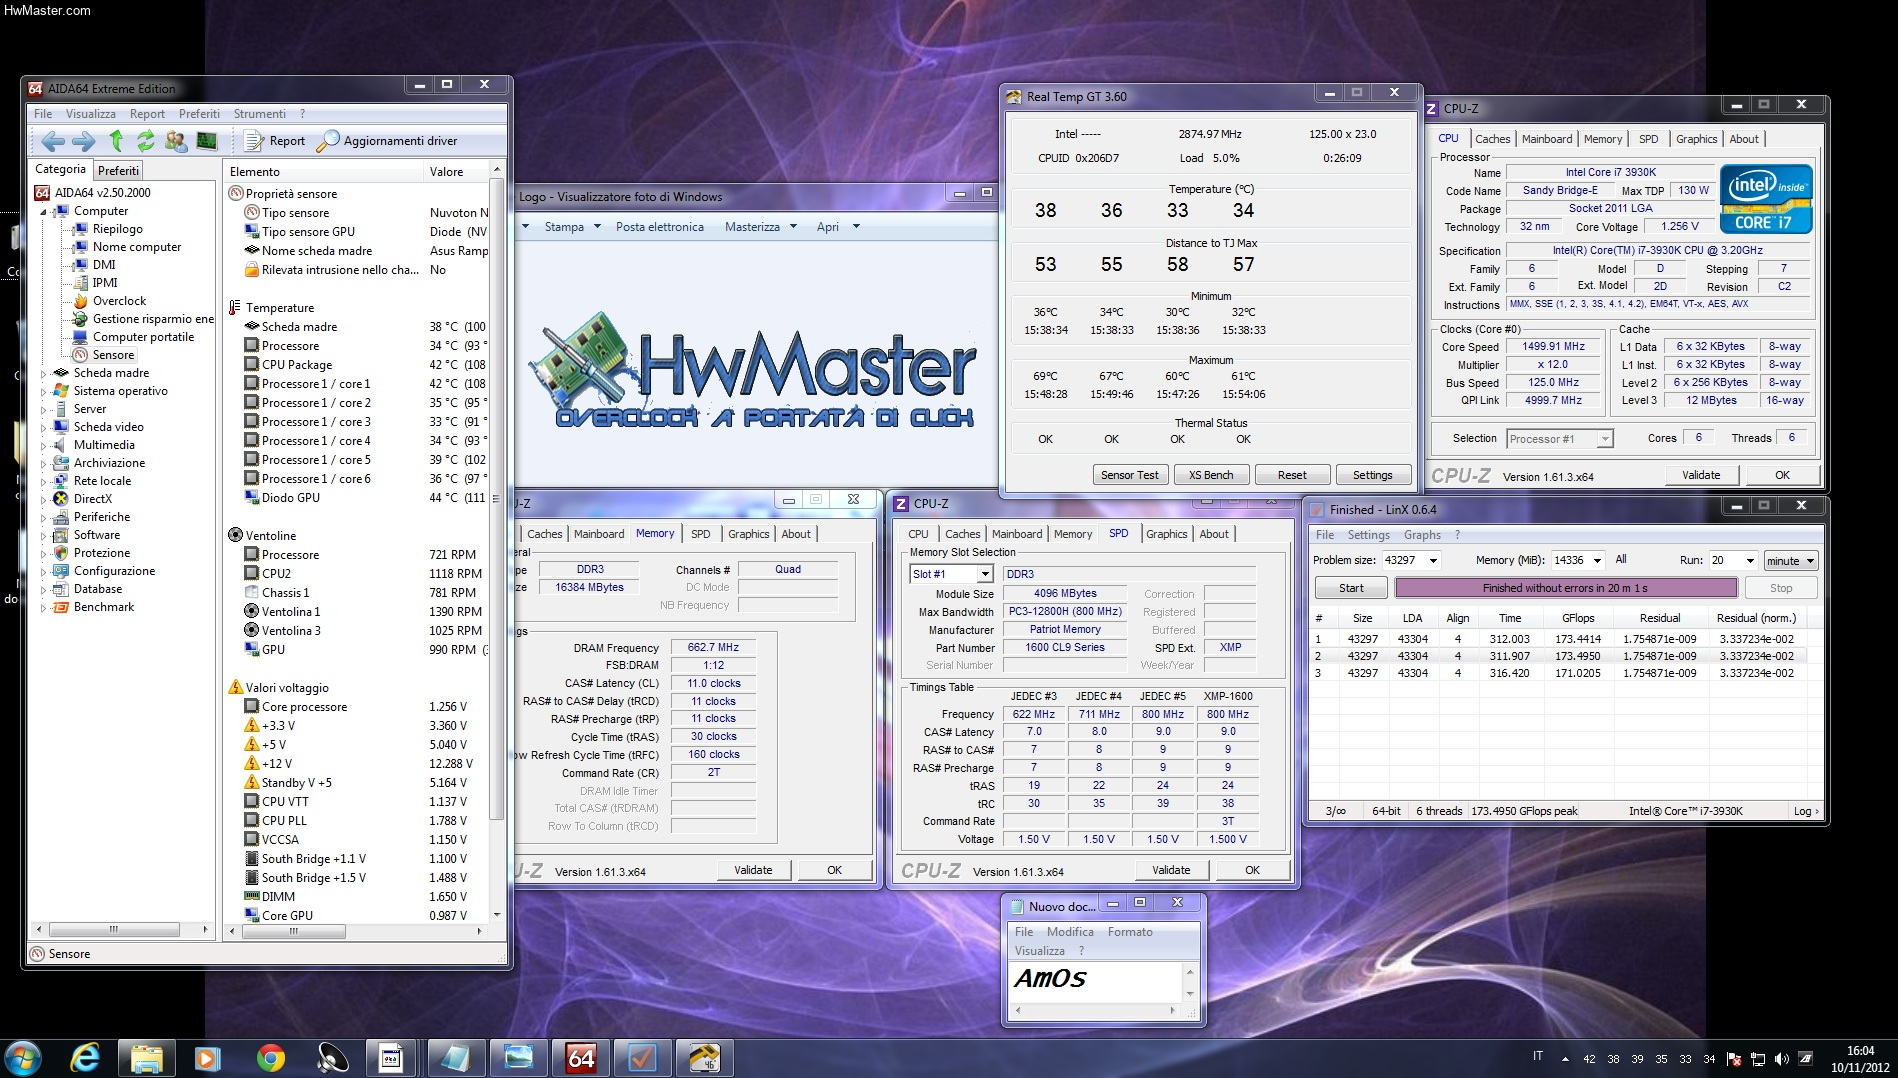Select Overclock in the AIDA64 tree

point(119,301)
